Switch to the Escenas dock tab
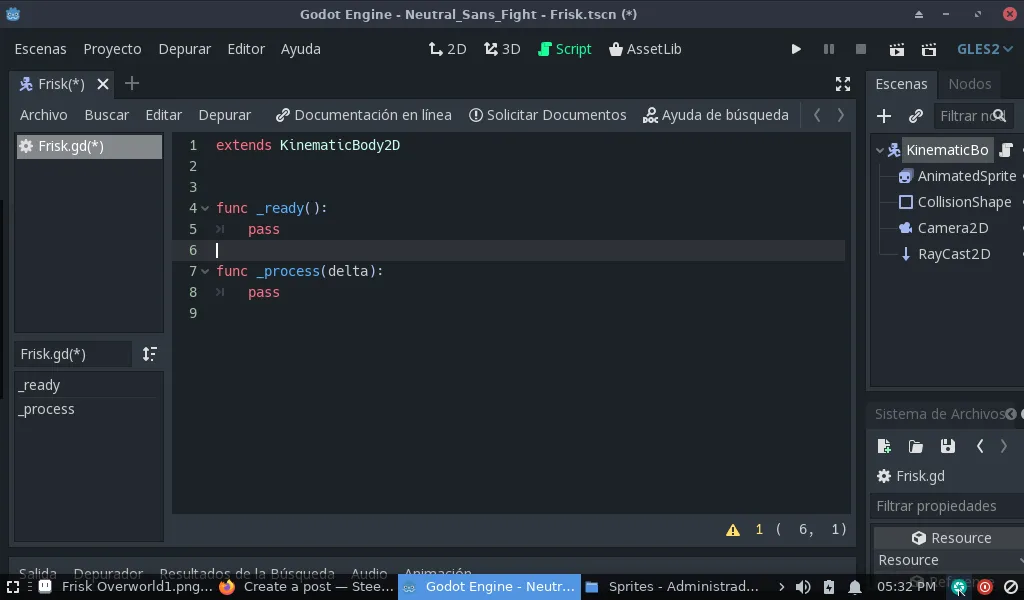 click(x=901, y=84)
